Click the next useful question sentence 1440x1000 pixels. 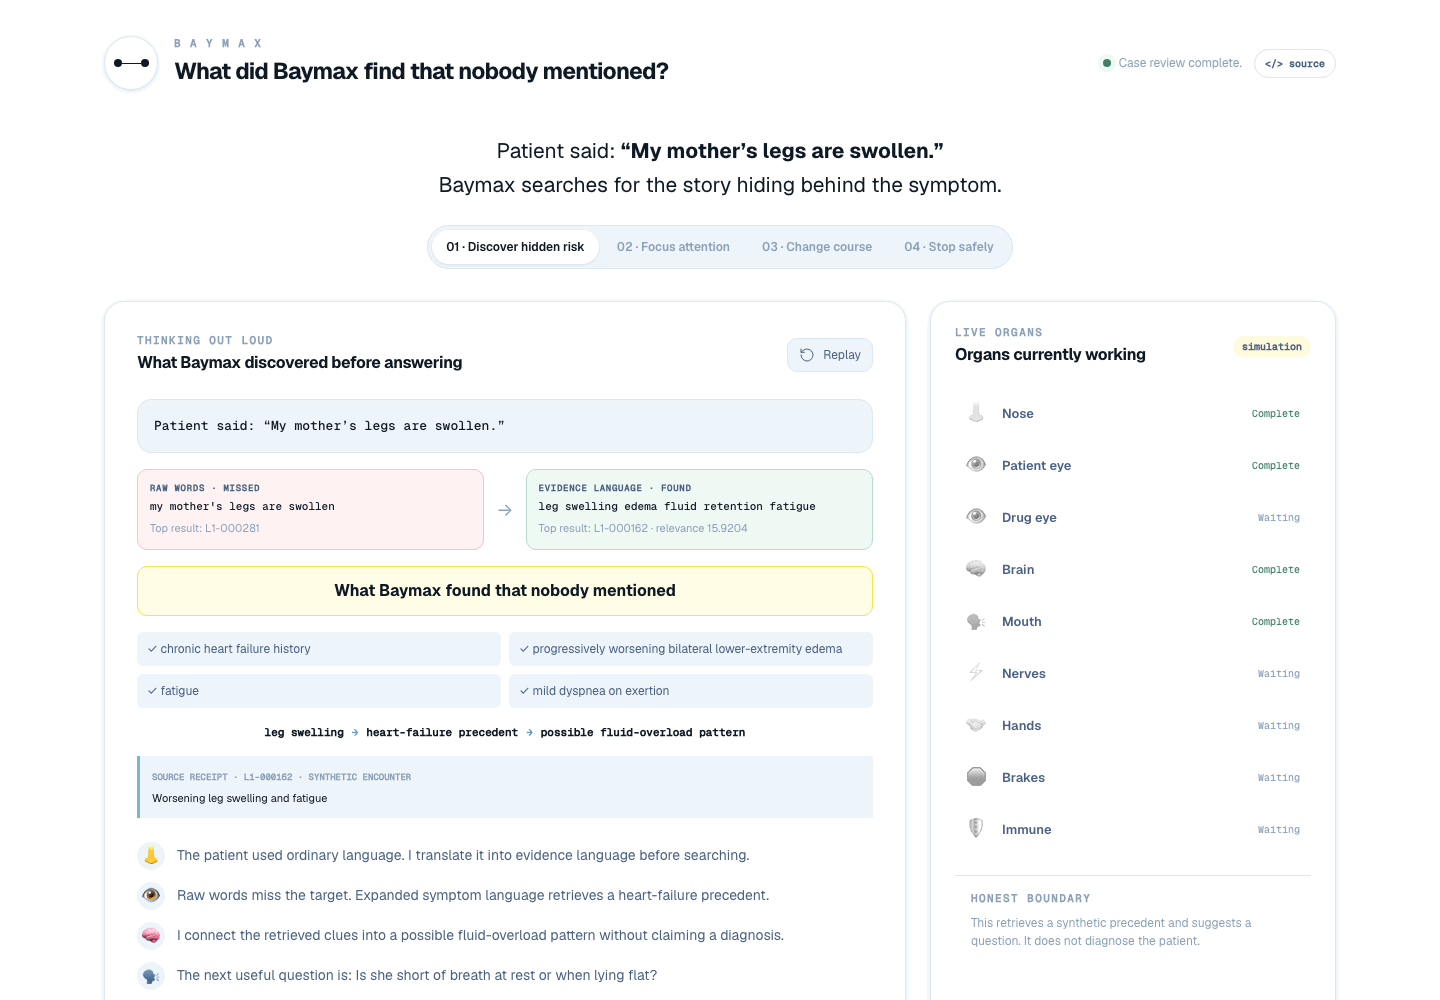point(417,976)
